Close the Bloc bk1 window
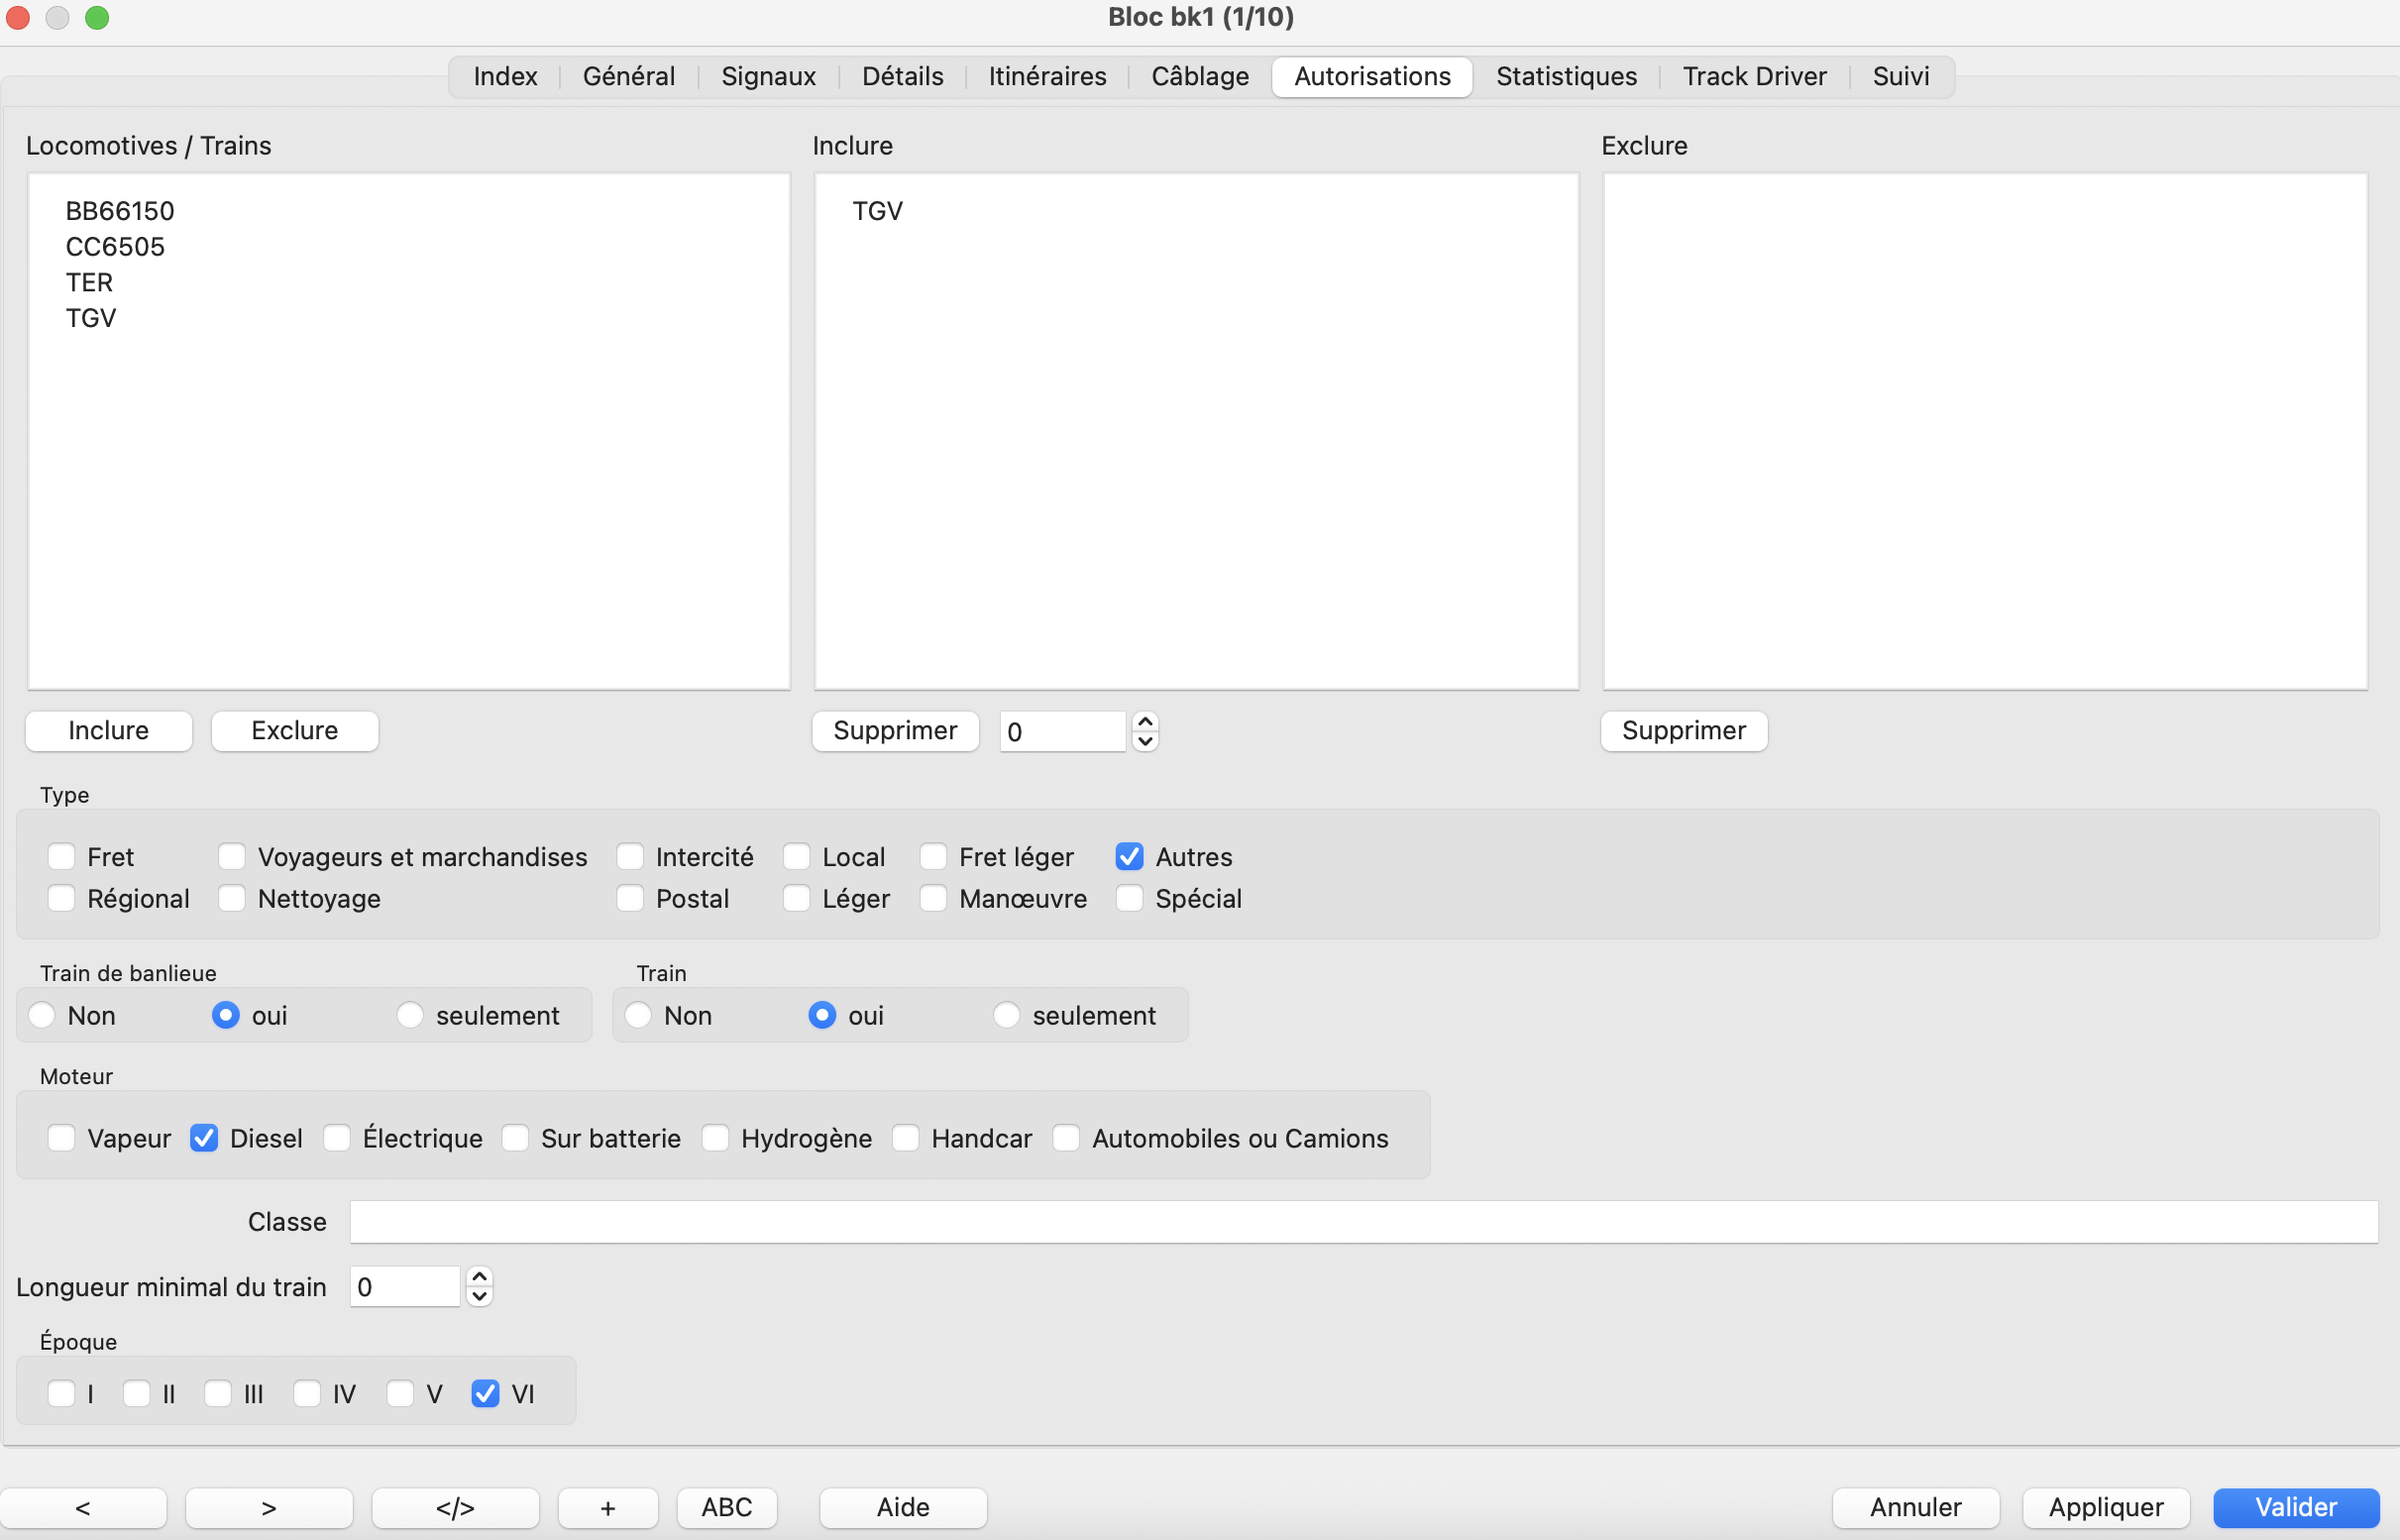Viewport: 2400px width, 1540px height. point(18,17)
